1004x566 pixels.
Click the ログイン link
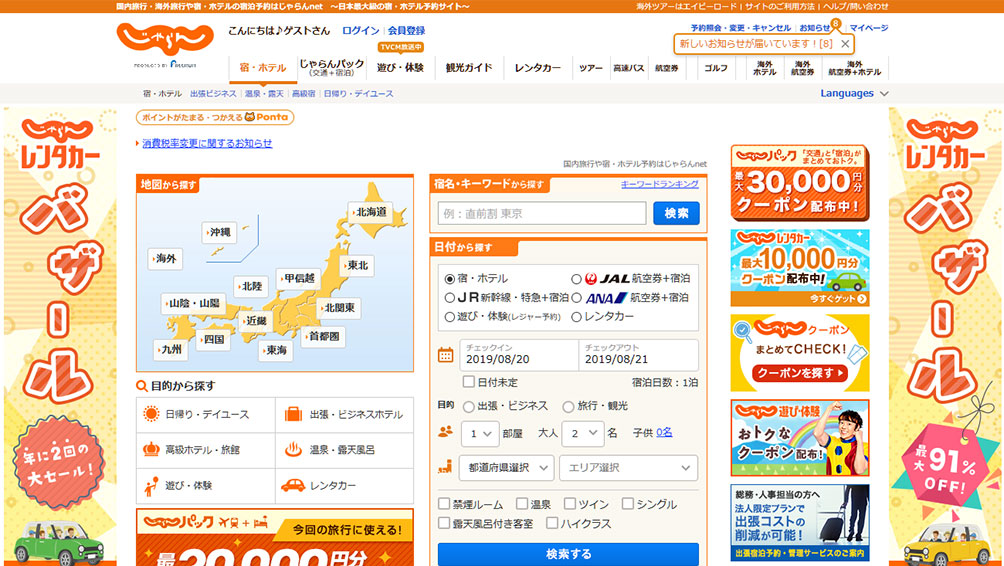point(360,30)
